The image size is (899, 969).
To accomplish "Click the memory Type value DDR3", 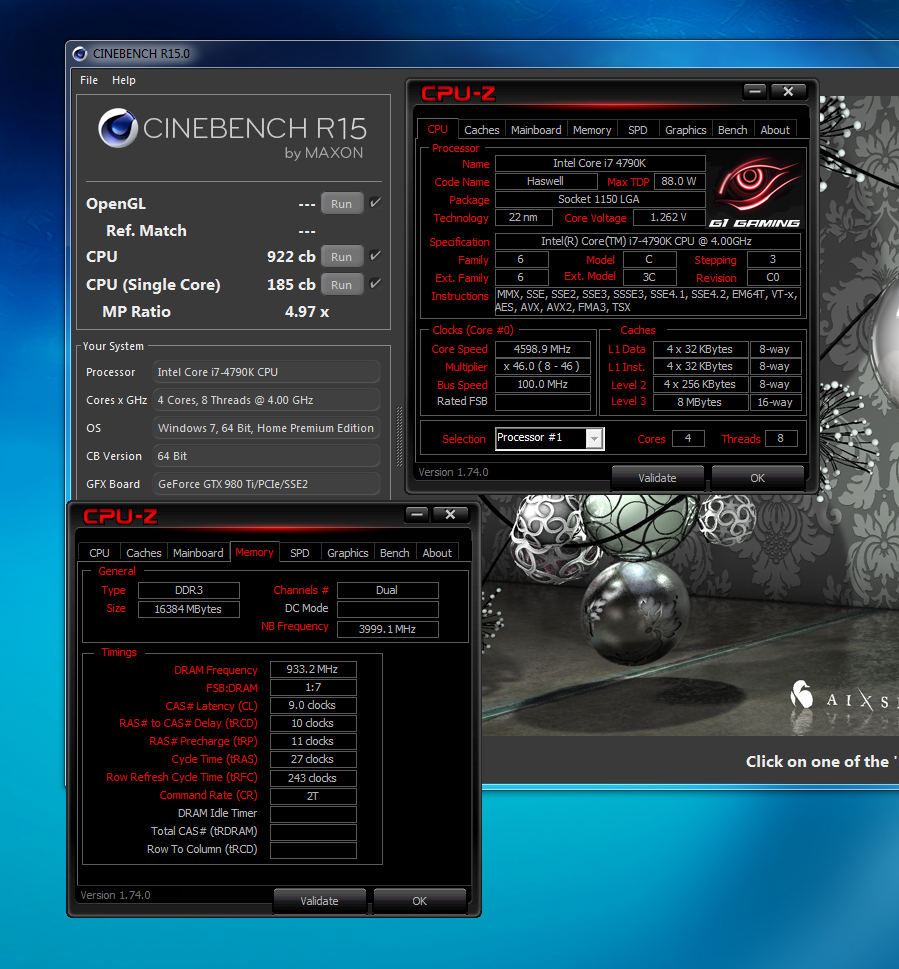I will (x=188, y=590).
